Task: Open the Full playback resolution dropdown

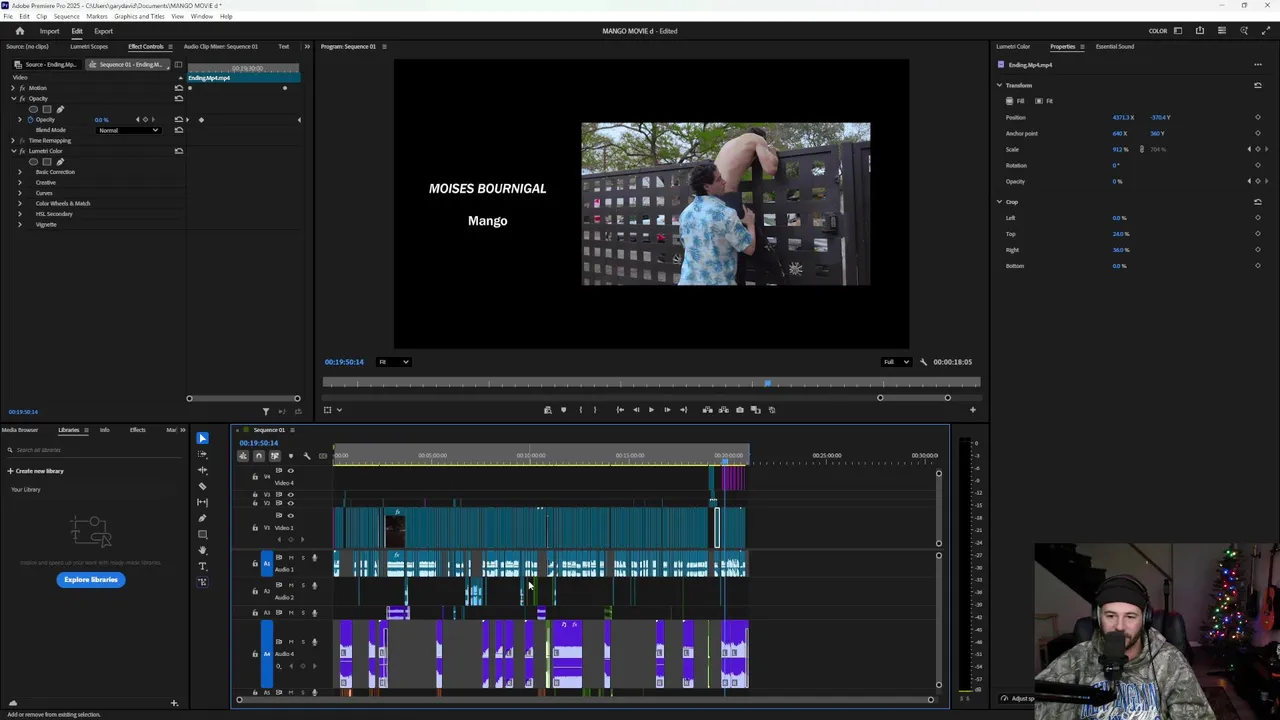Action: [x=895, y=362]
